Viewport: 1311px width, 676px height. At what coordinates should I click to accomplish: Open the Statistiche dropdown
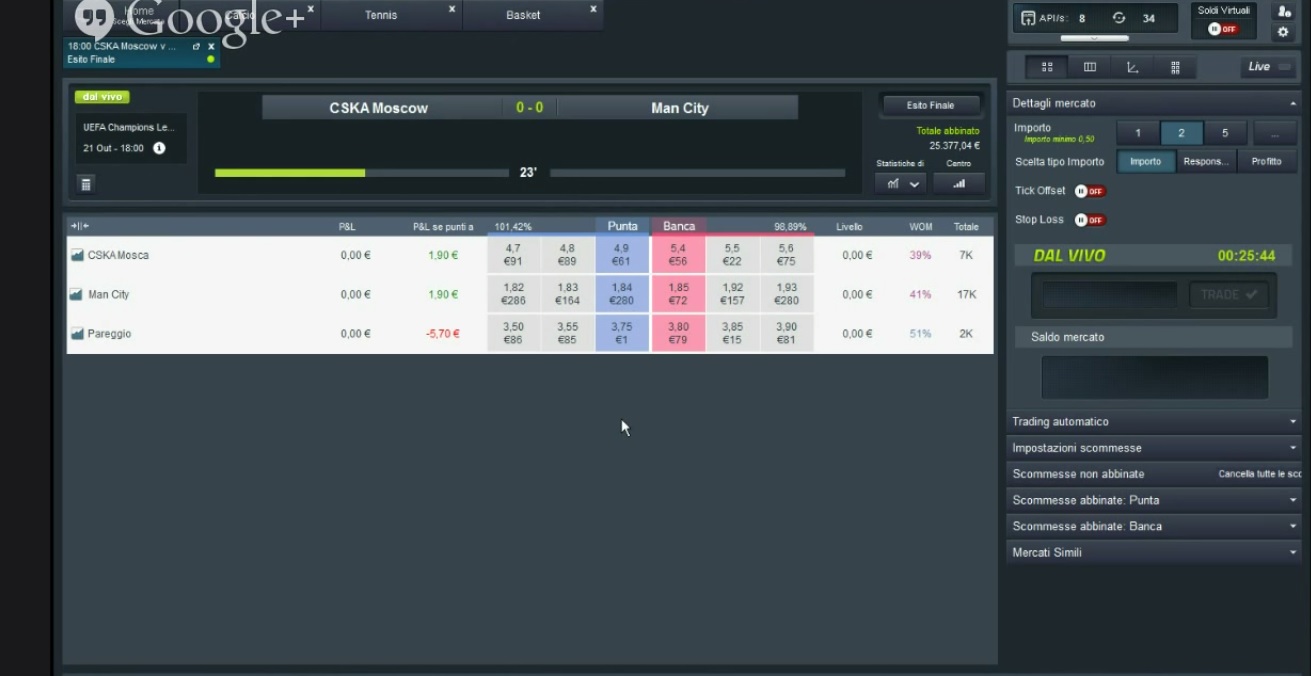click(902, 183)
